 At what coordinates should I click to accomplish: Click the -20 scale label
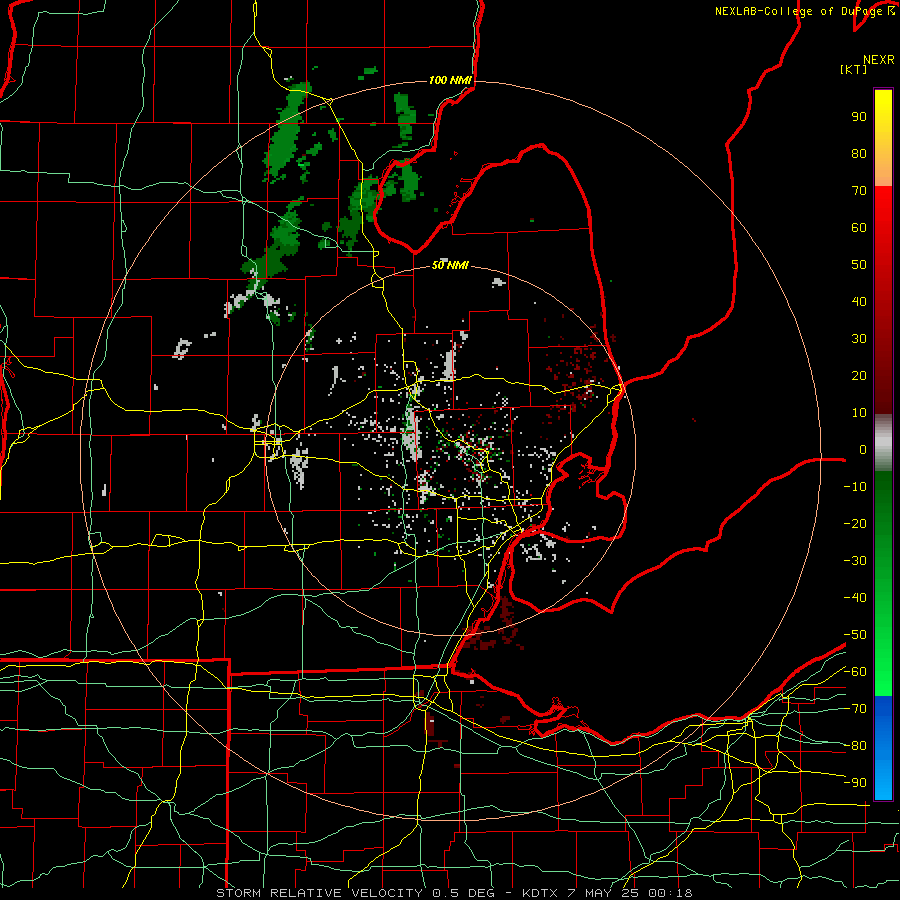point(855,524)
